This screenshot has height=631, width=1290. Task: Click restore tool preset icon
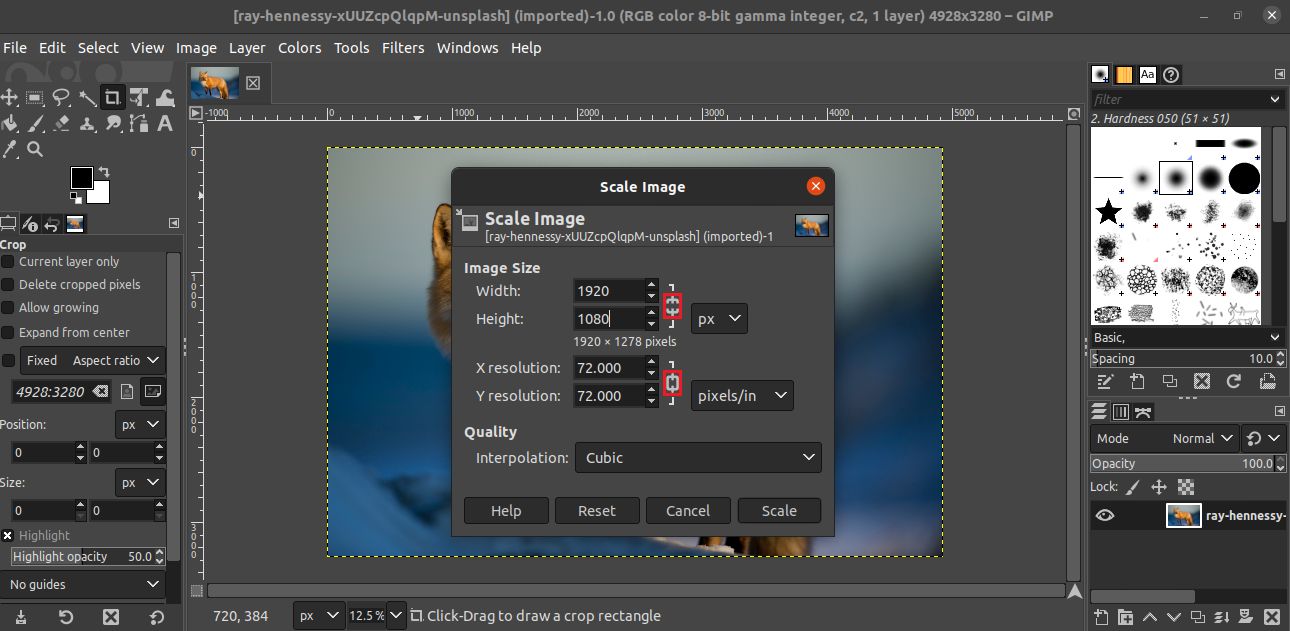[x=65, y=617]
